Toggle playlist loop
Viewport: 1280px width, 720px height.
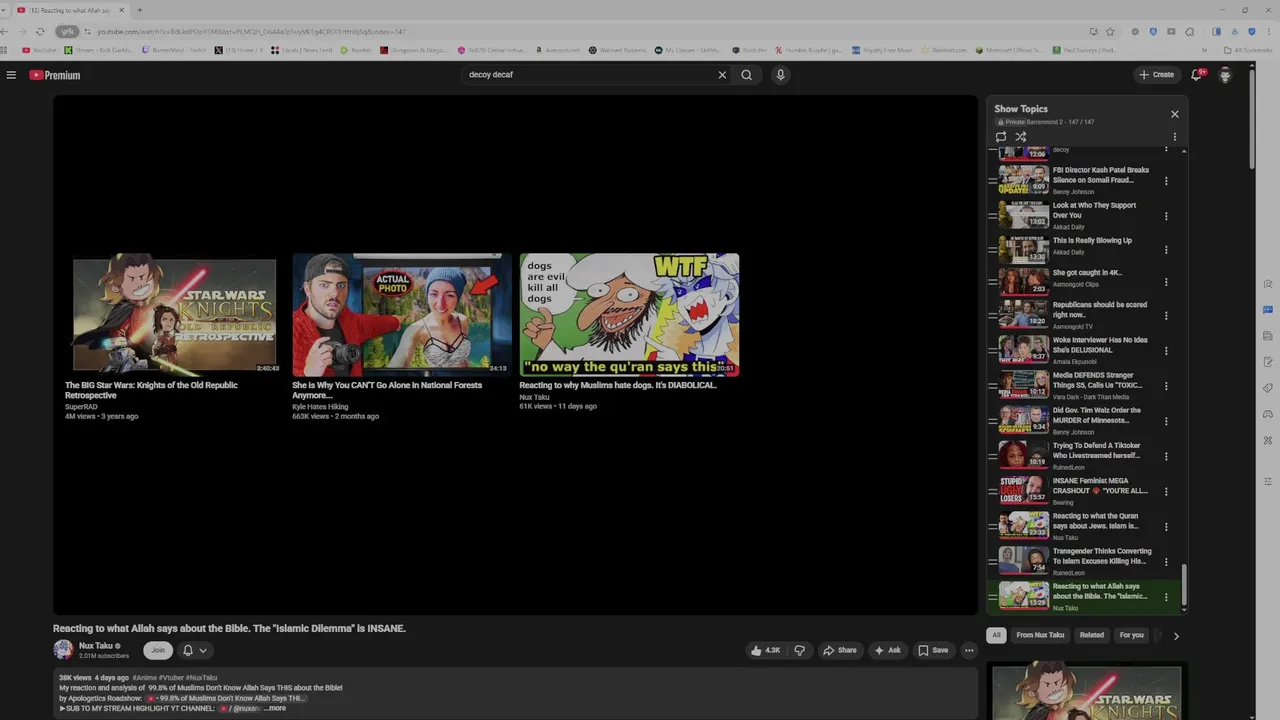(x=1001, y=137)
